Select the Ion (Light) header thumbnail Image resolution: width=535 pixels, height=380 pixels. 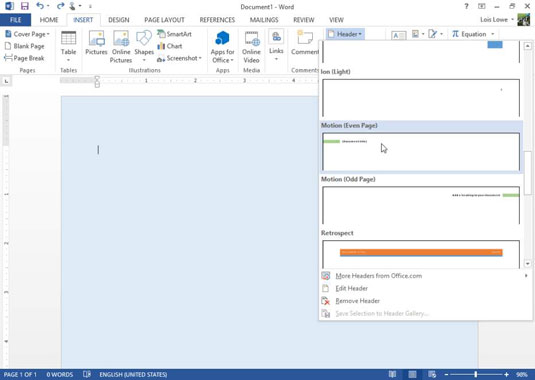(x=421, y=98)
